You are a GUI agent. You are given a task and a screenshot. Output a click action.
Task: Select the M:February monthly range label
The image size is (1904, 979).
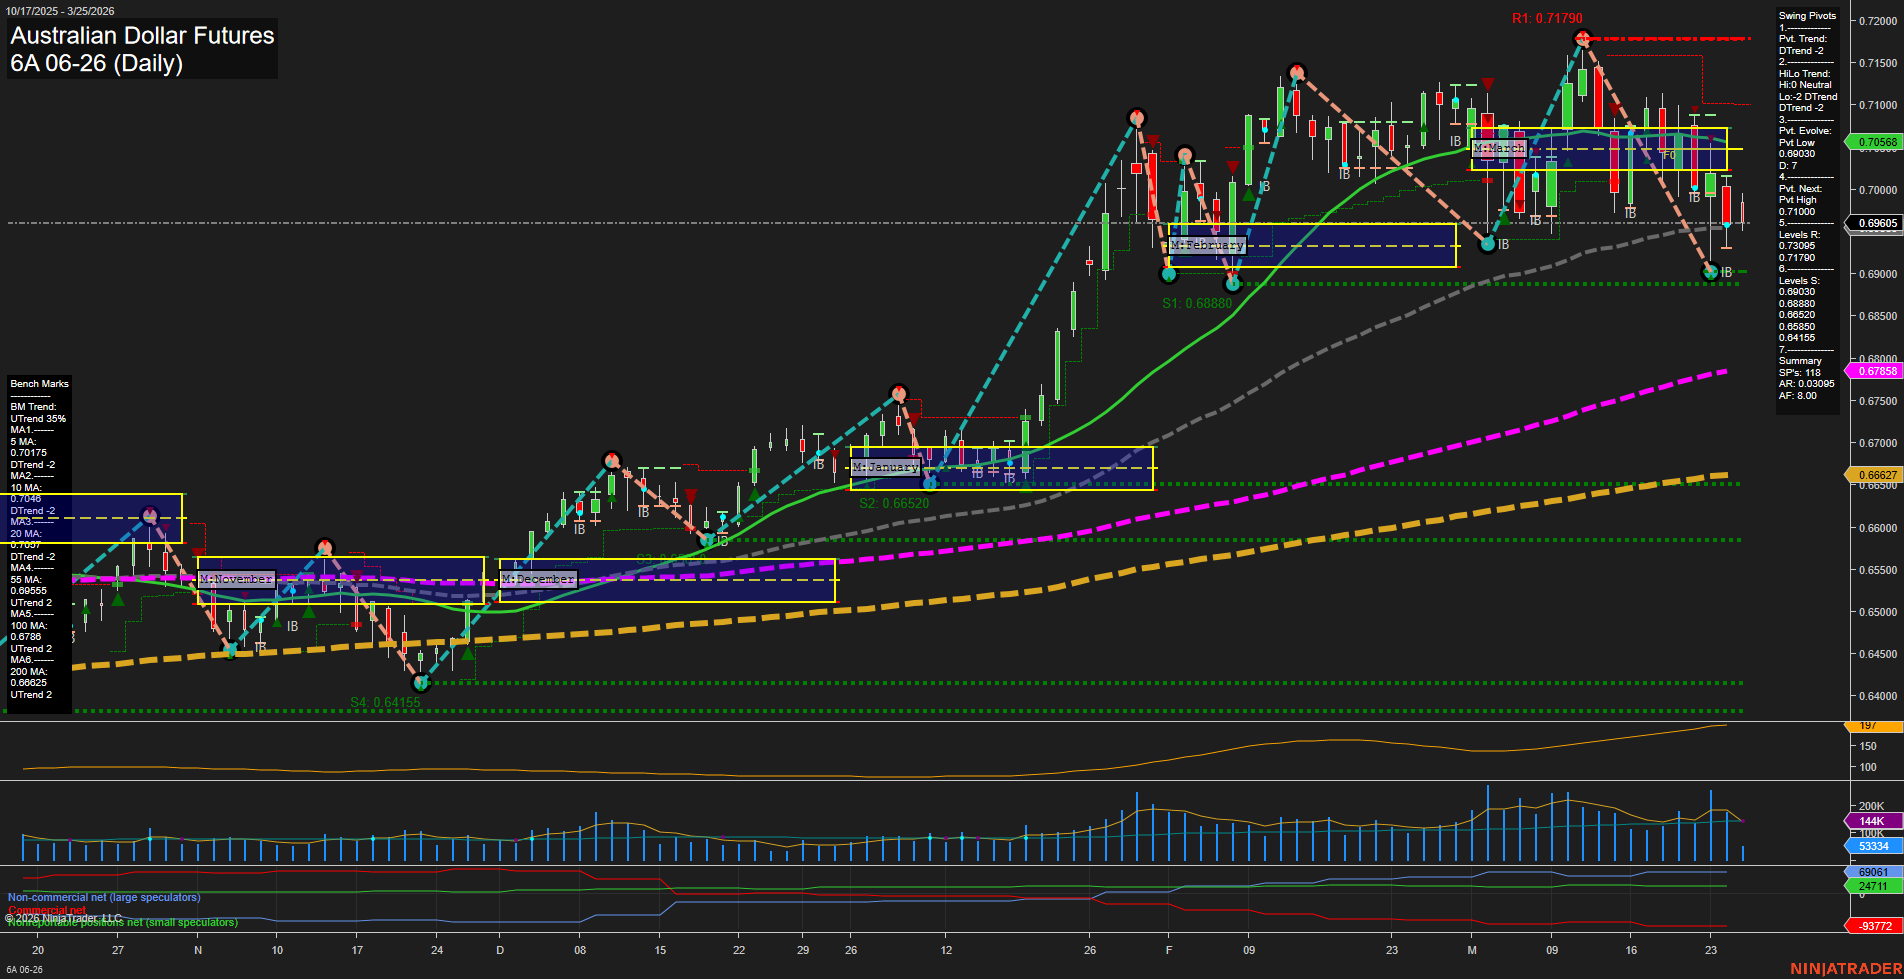pyautogui.click(x=1207, y=245)
